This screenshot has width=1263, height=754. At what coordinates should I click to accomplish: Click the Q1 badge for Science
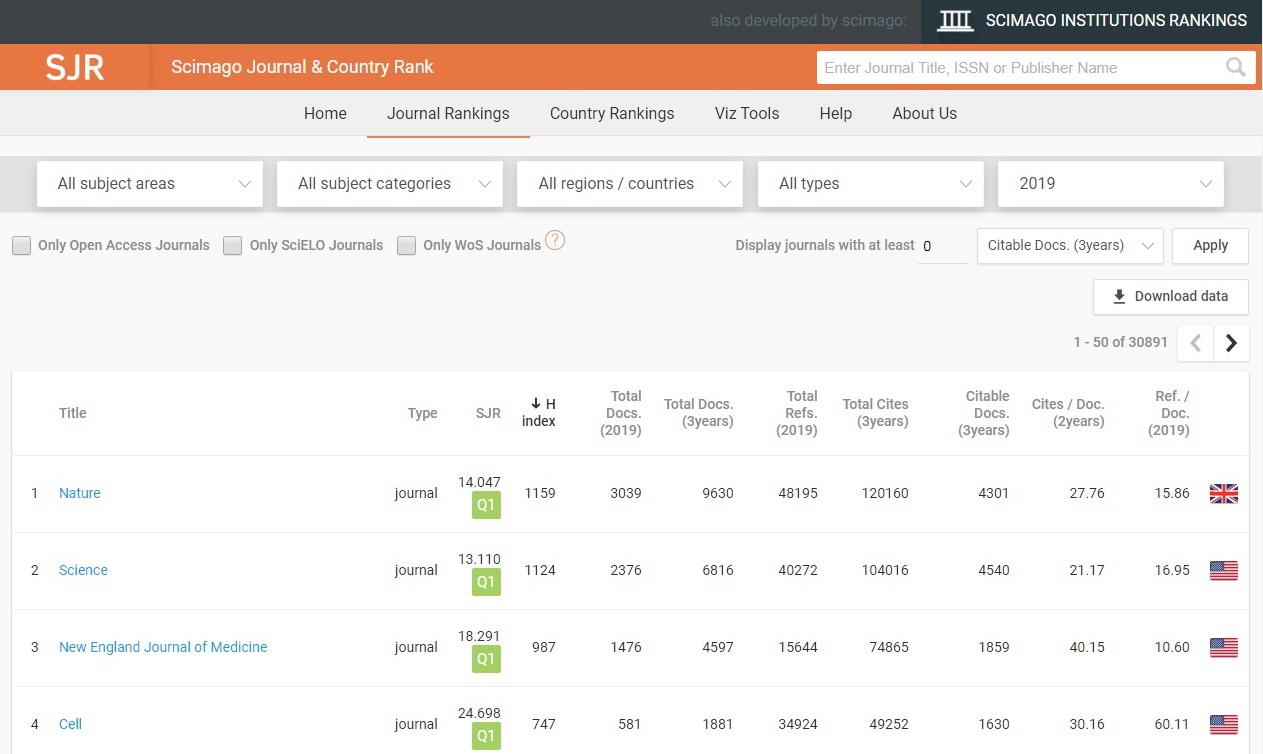[486, 582]
